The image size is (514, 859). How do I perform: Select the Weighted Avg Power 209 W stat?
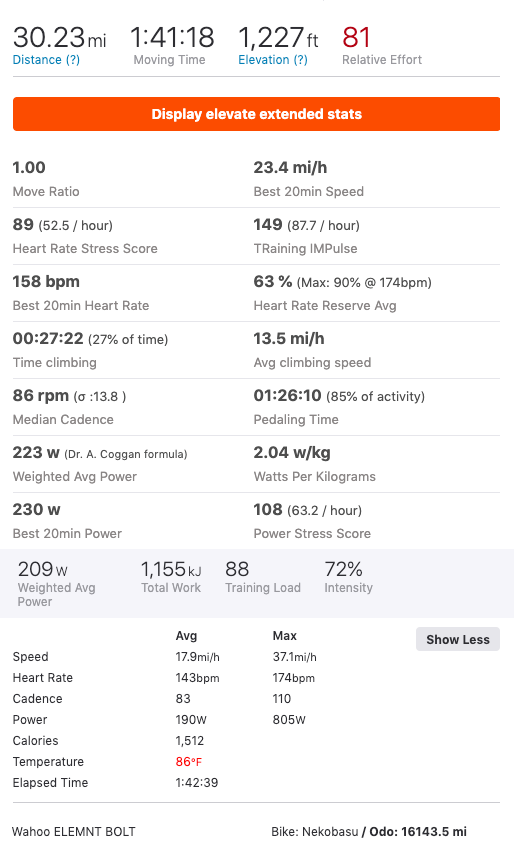(x=56, y=584)
